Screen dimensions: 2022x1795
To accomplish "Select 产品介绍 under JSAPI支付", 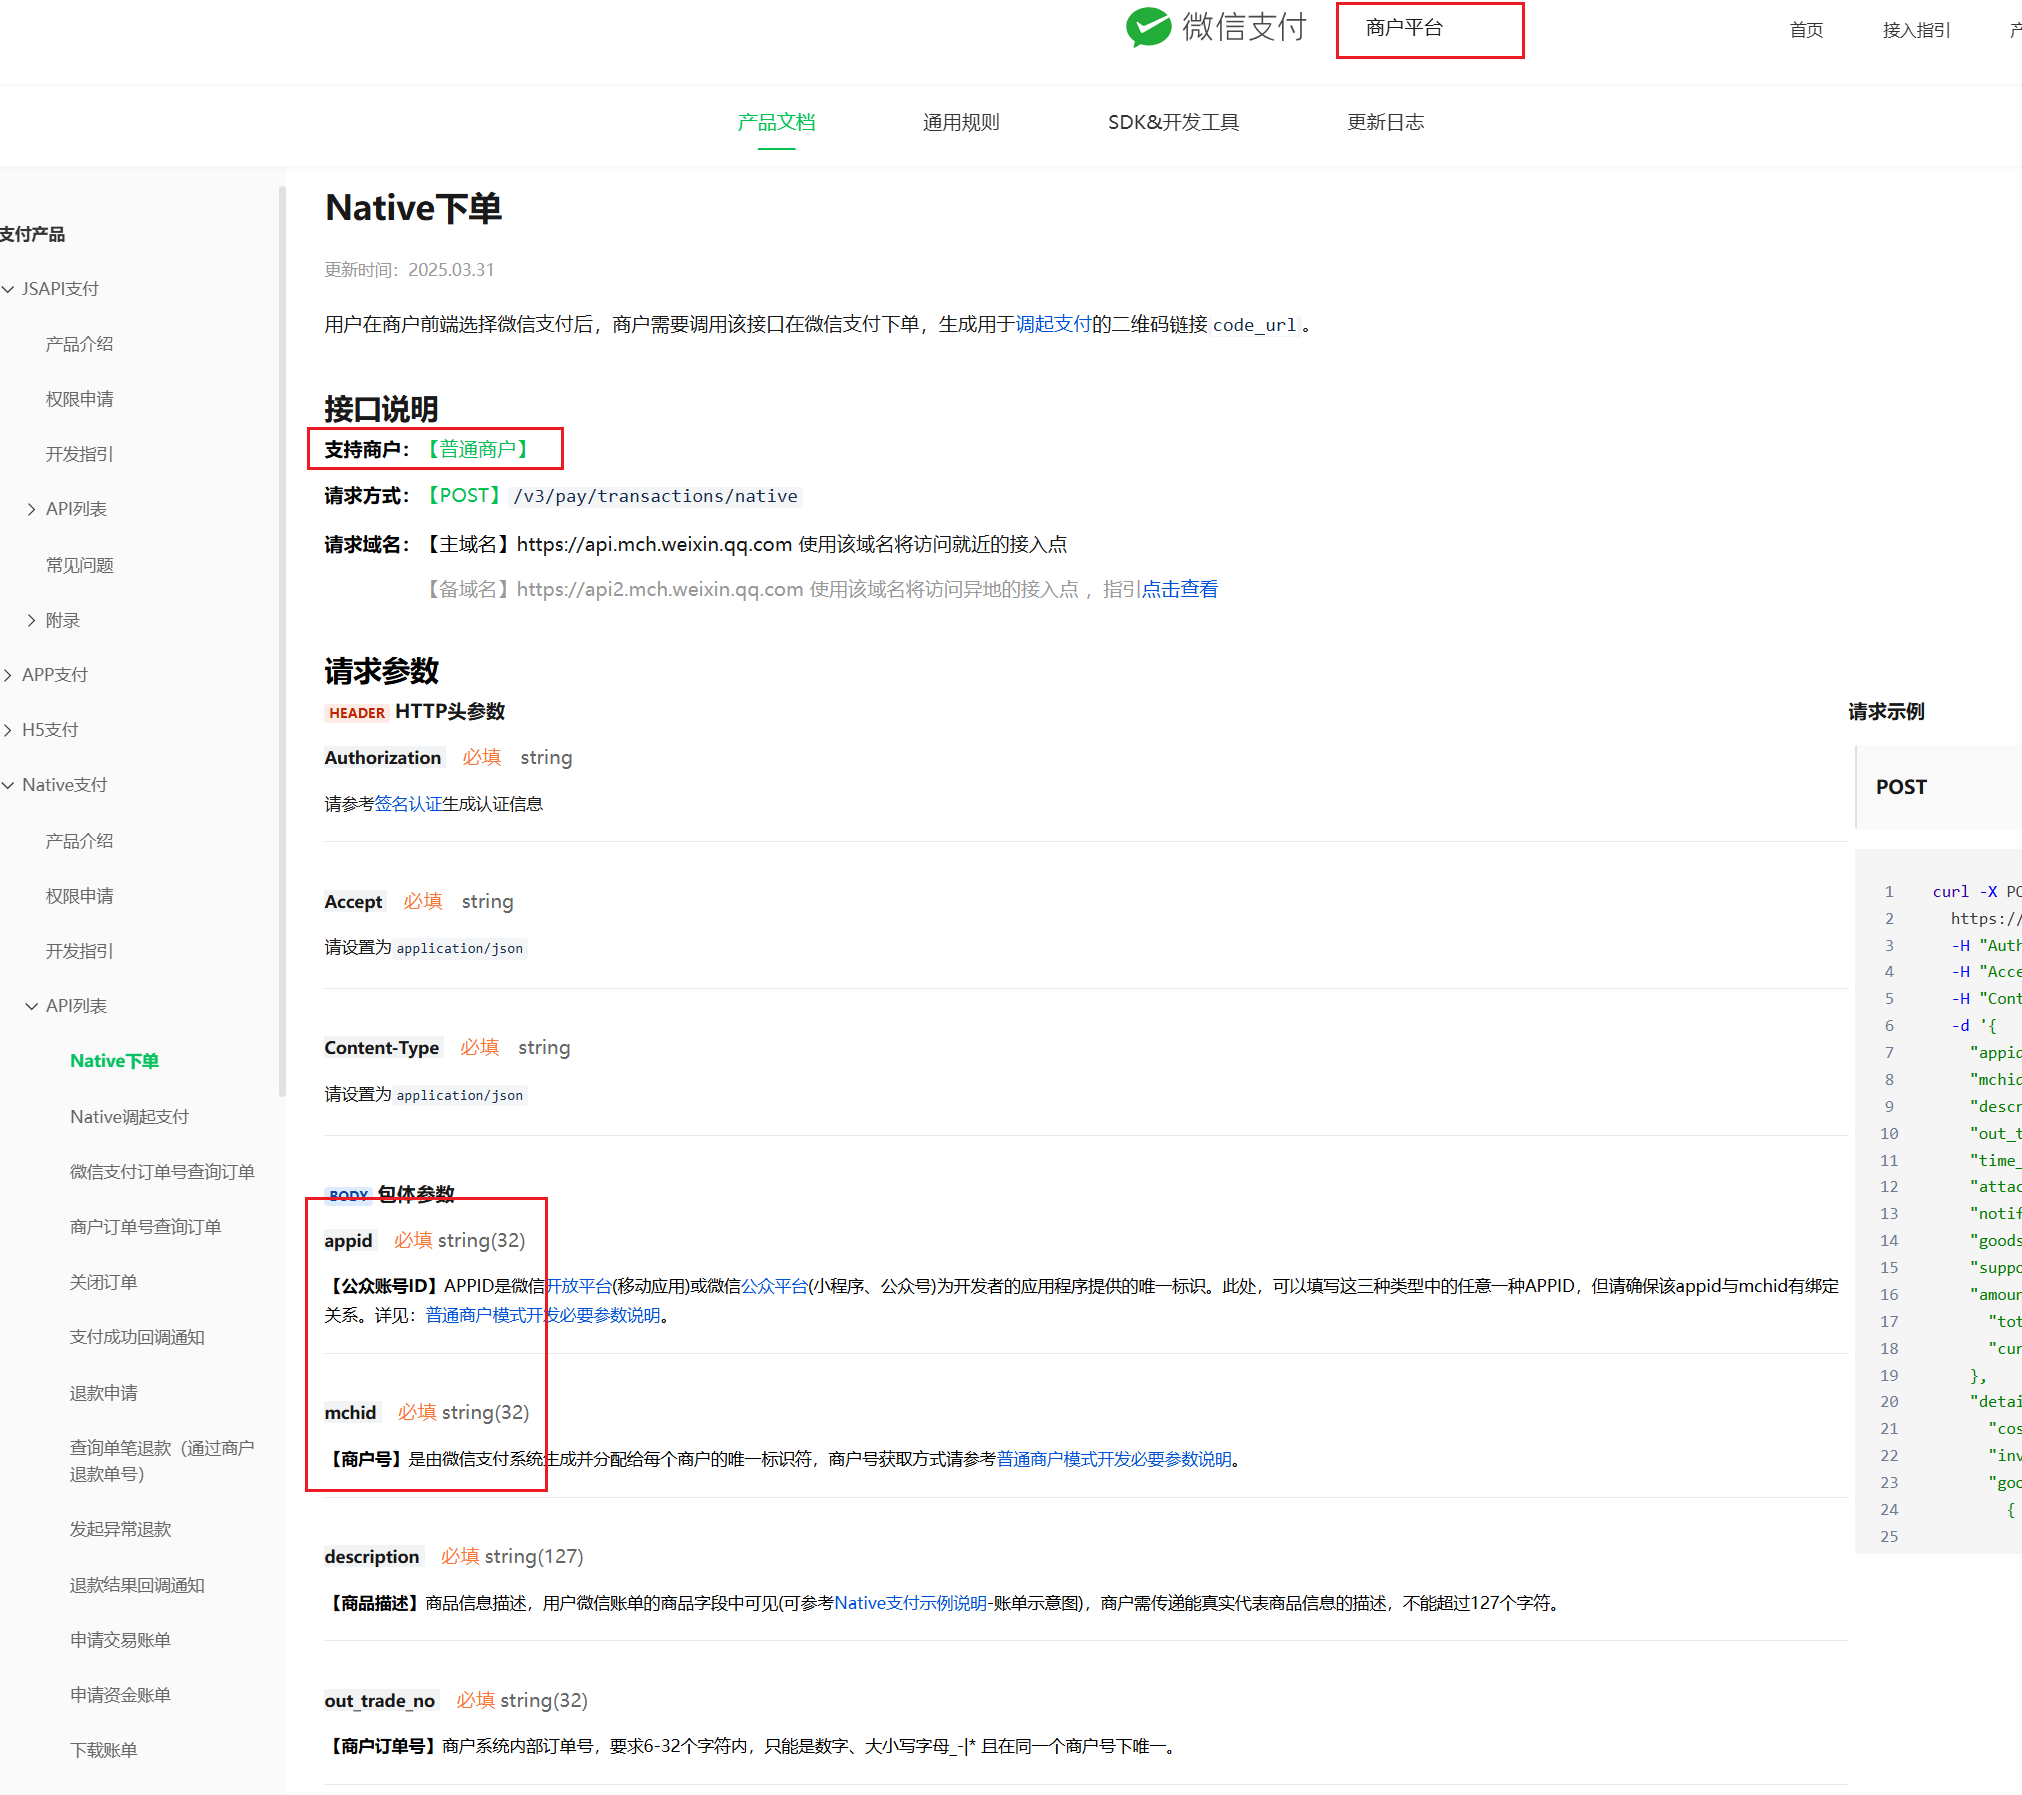I will tap(79, 344).
